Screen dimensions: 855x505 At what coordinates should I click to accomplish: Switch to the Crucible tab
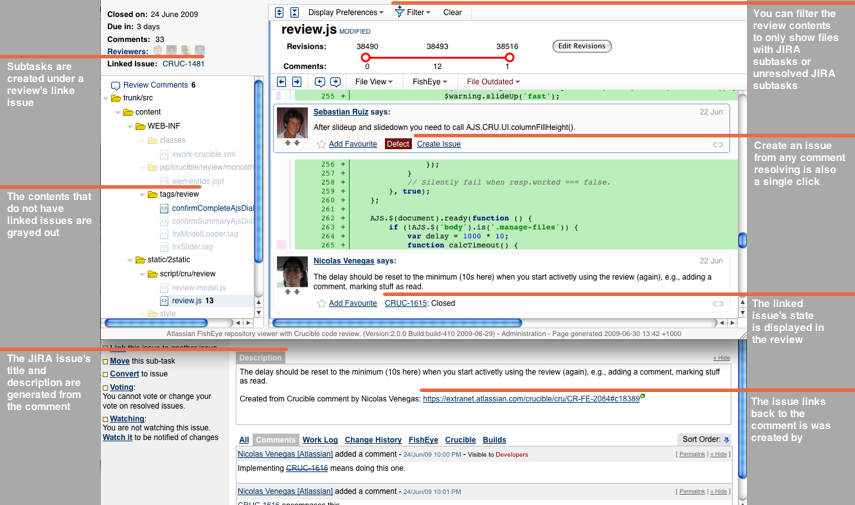click(460, 440)
